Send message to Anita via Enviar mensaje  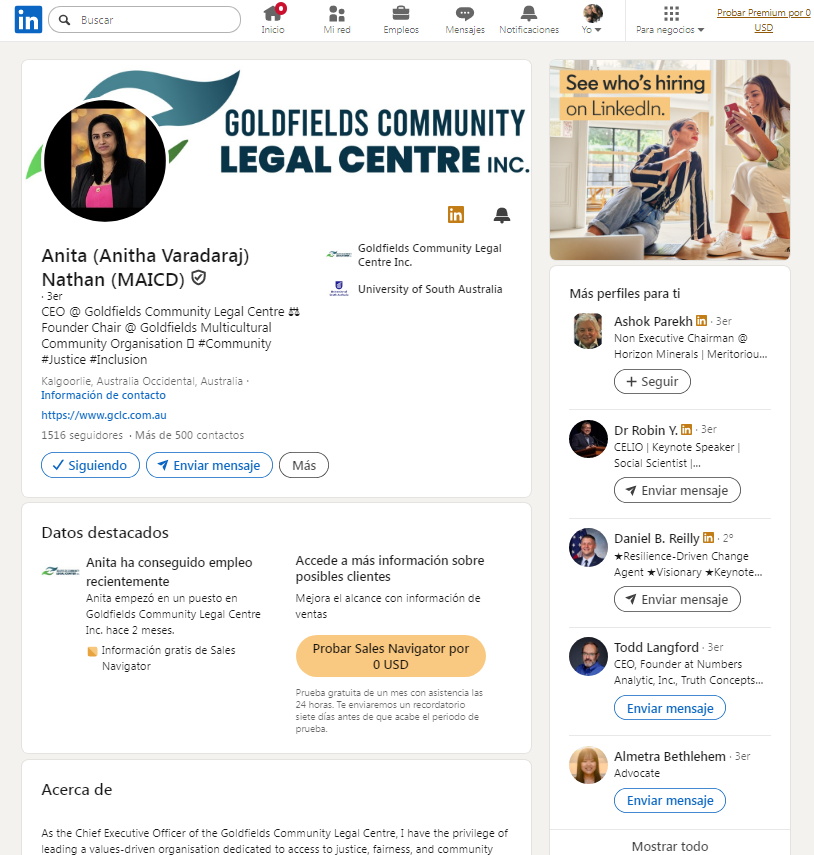coord(209,465)
